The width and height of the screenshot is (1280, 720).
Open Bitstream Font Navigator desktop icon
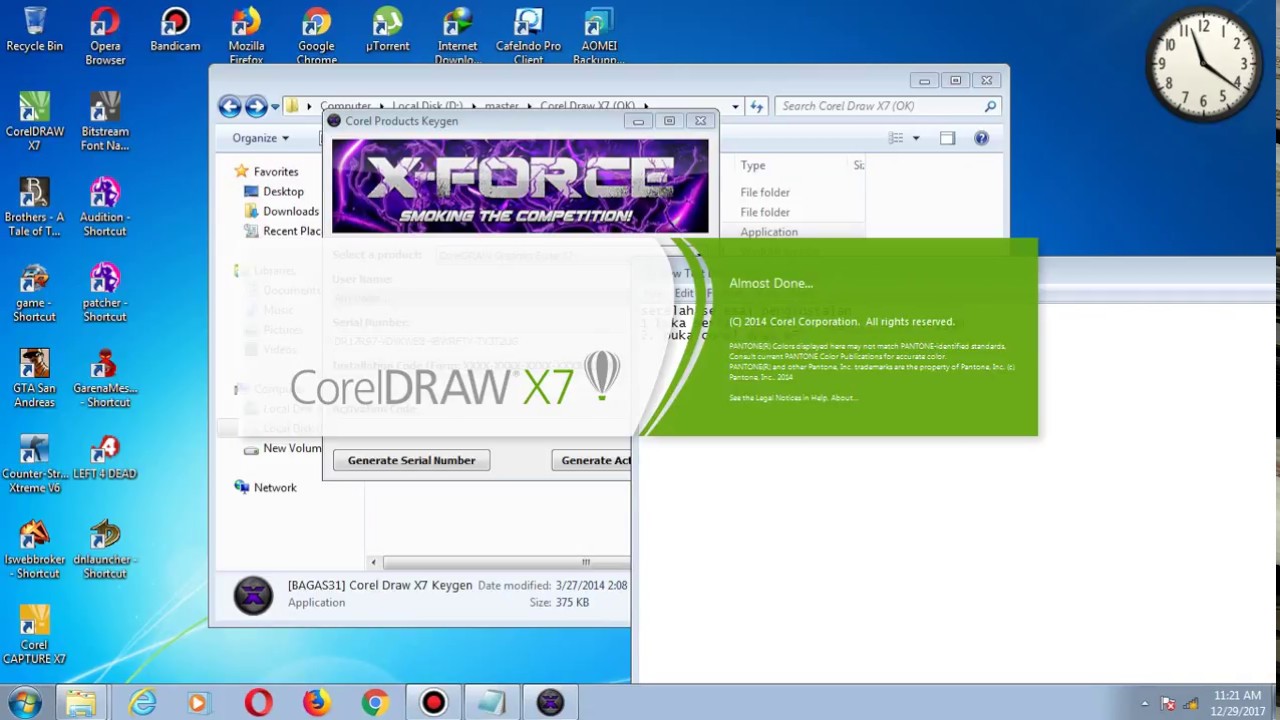click(105, 120)
